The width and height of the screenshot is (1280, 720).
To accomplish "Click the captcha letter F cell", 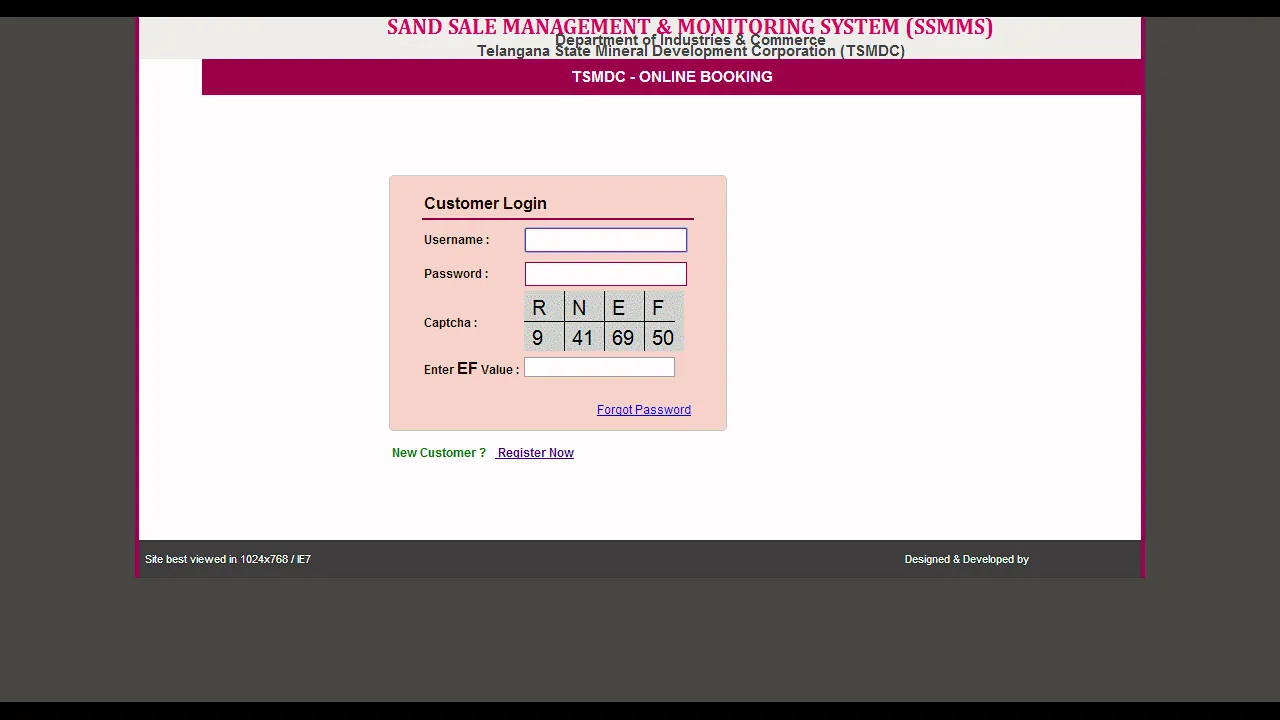I will click(x=664, y=307).
